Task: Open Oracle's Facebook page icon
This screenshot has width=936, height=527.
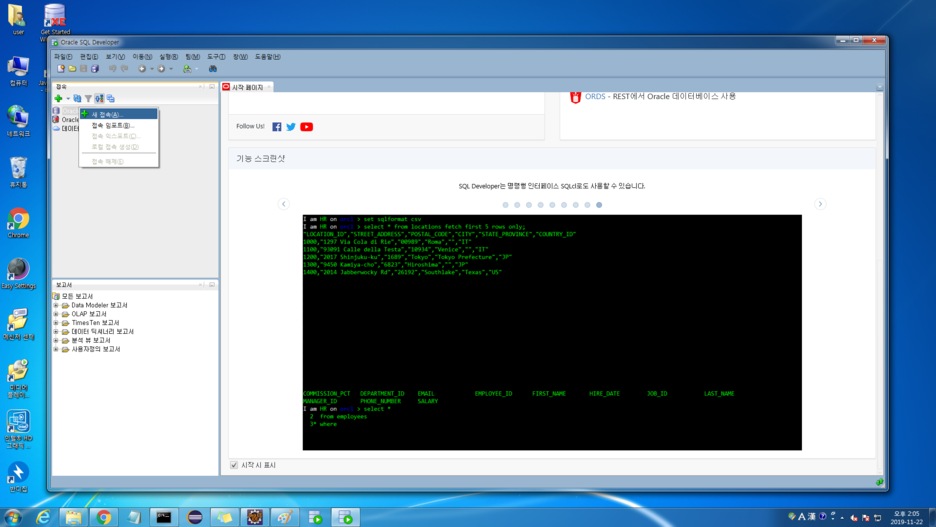Action: pos(276,127)
